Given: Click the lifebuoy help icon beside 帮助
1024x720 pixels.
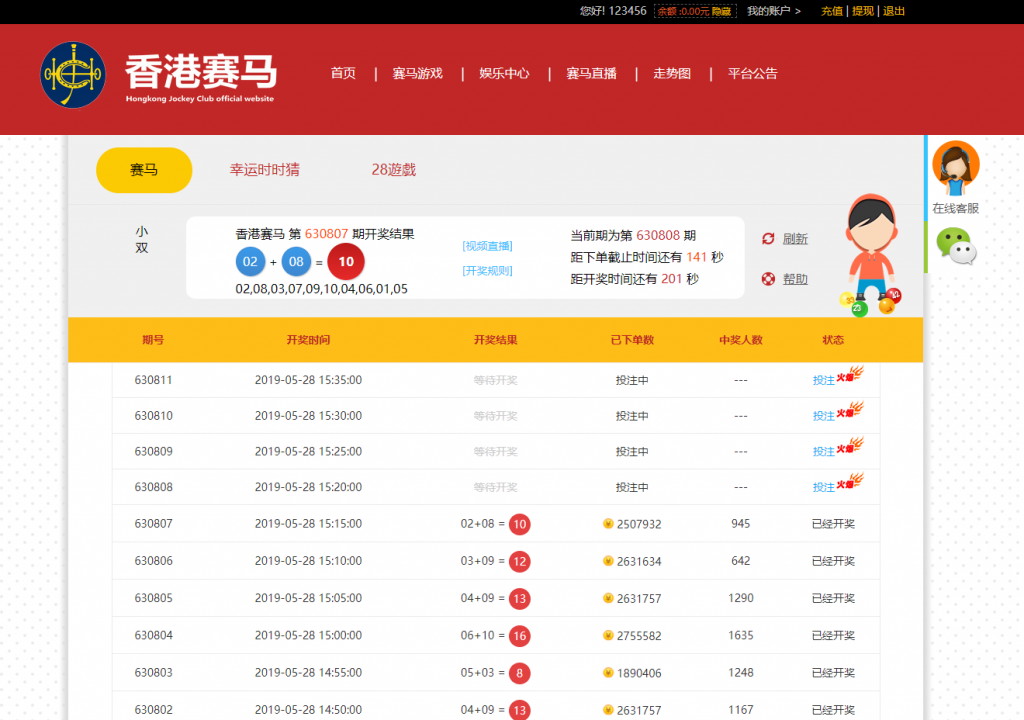Looking at the screenshot, I should coord(768,279).
